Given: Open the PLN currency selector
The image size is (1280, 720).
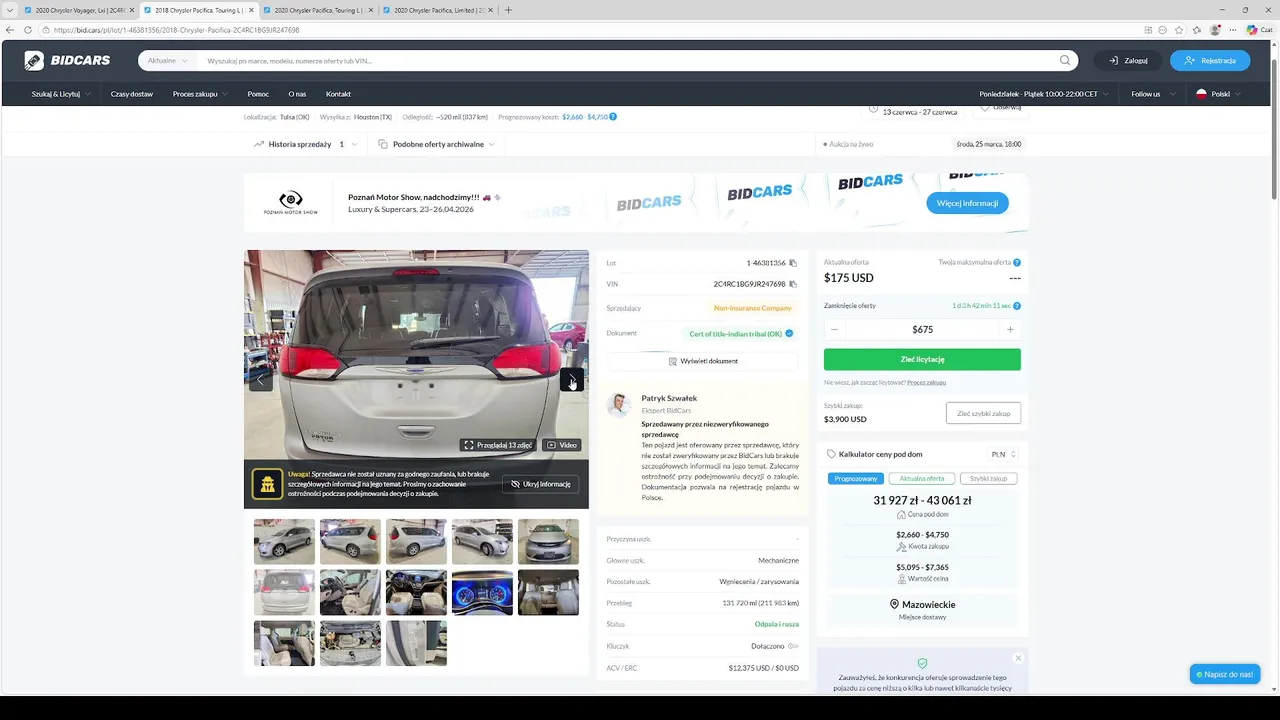Looking at the screenshot, I should pos(1003,454).
